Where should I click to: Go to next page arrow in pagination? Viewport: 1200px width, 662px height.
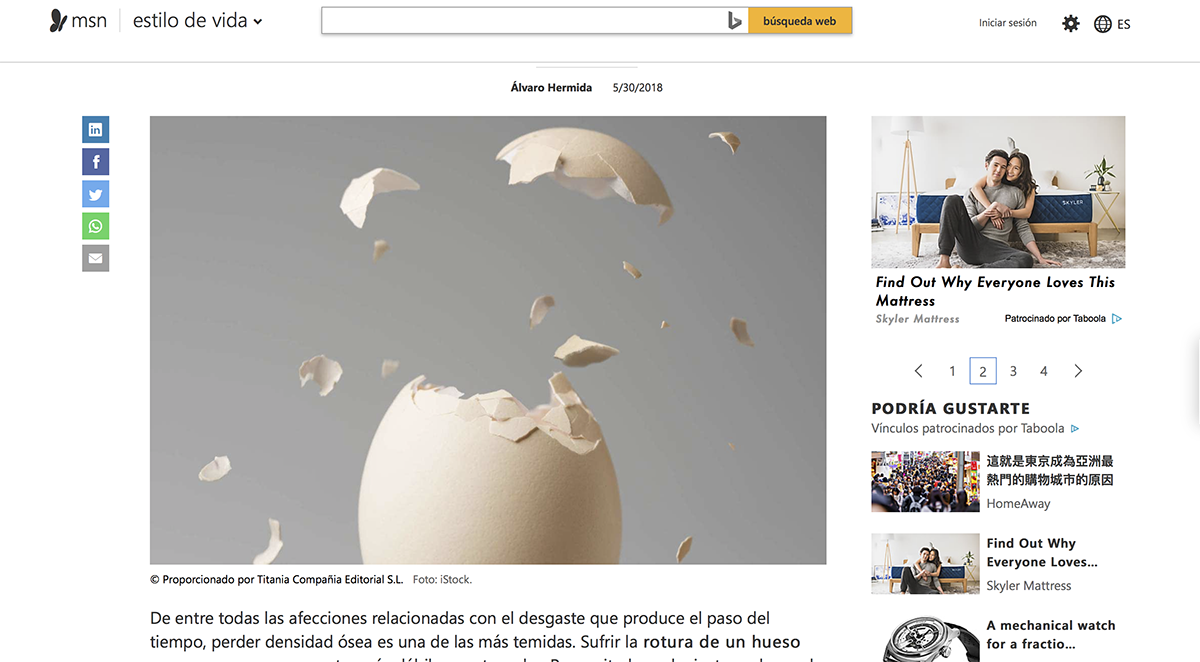(x=1078, y=371)
